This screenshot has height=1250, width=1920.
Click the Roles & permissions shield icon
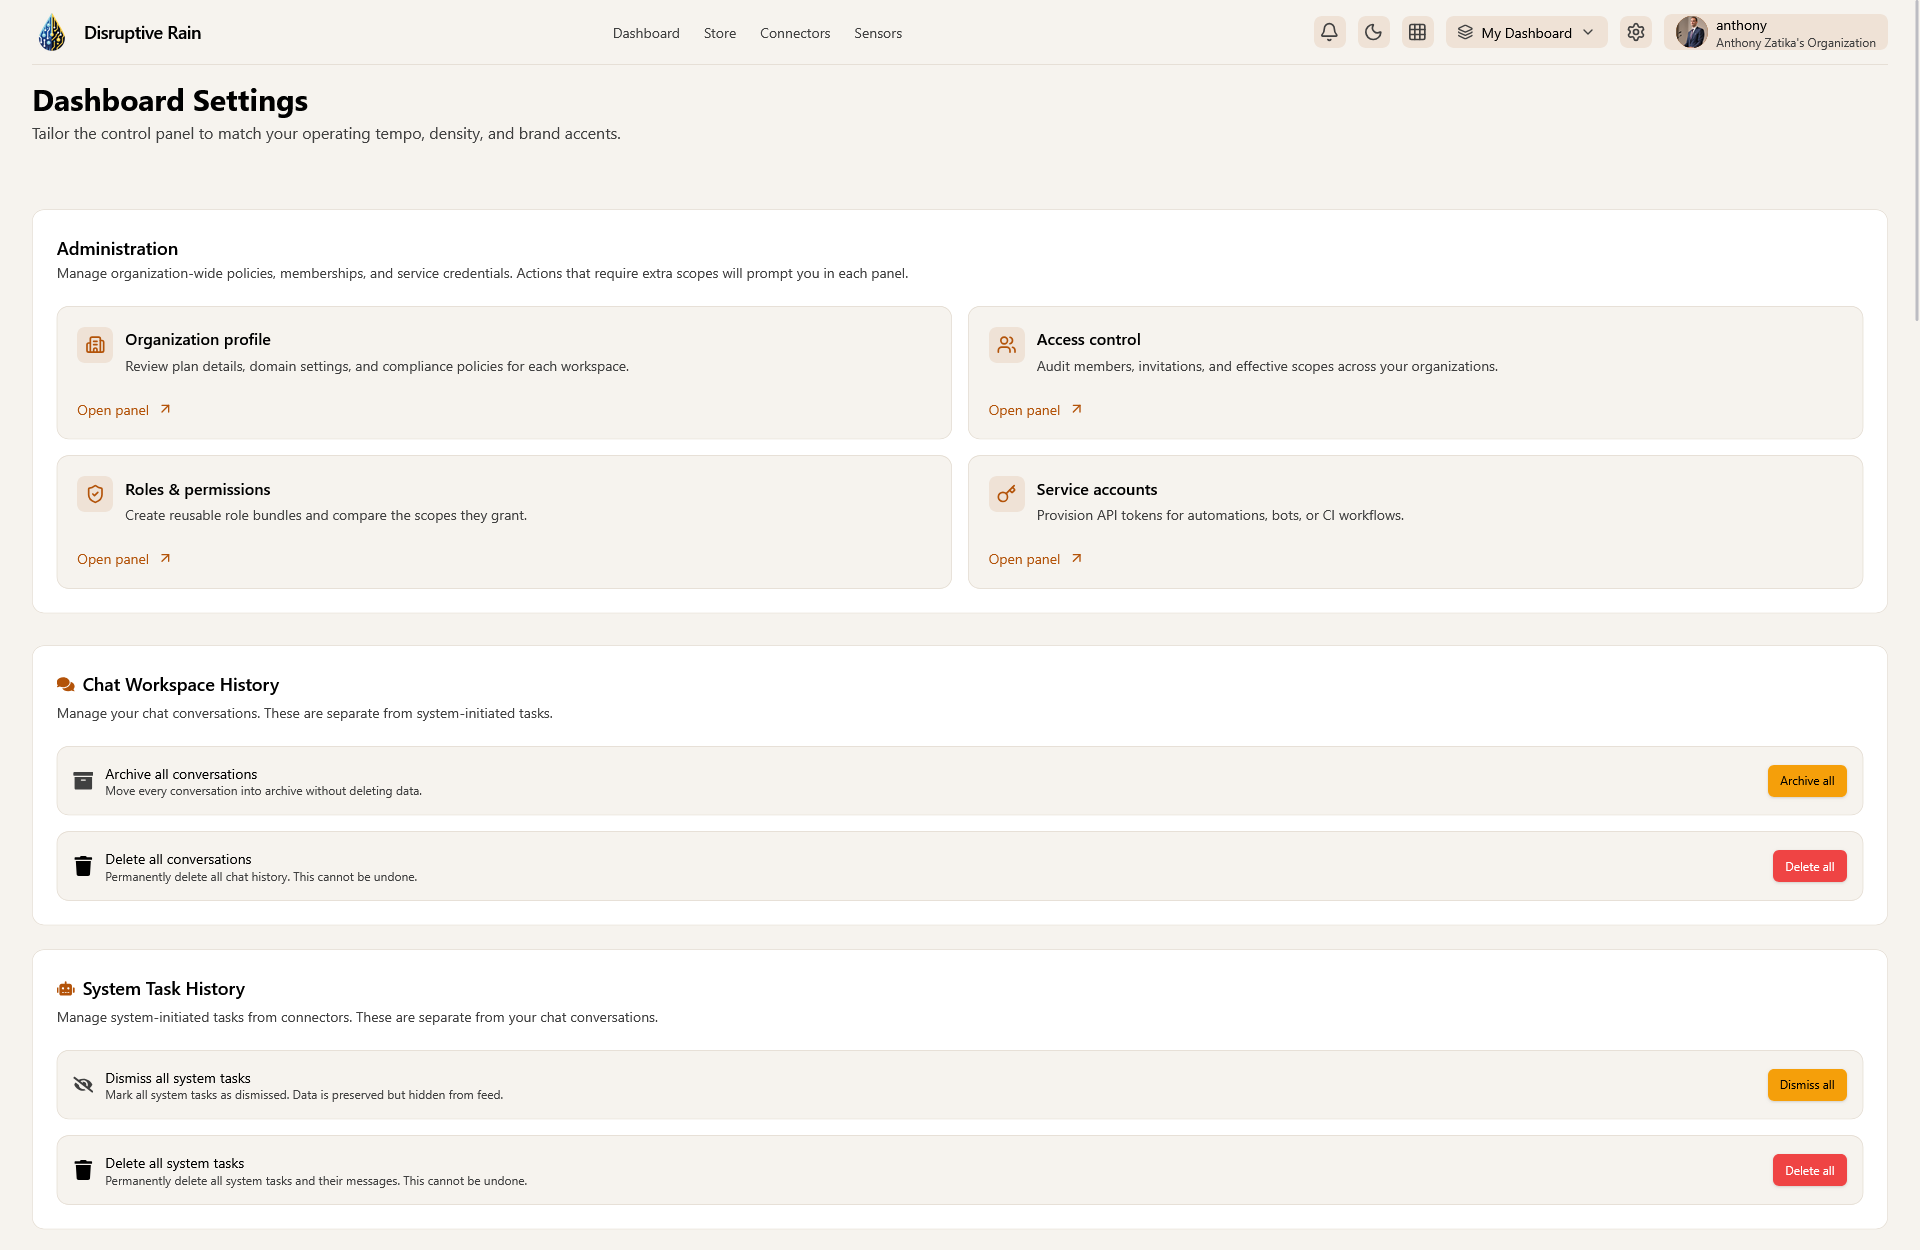94,494
